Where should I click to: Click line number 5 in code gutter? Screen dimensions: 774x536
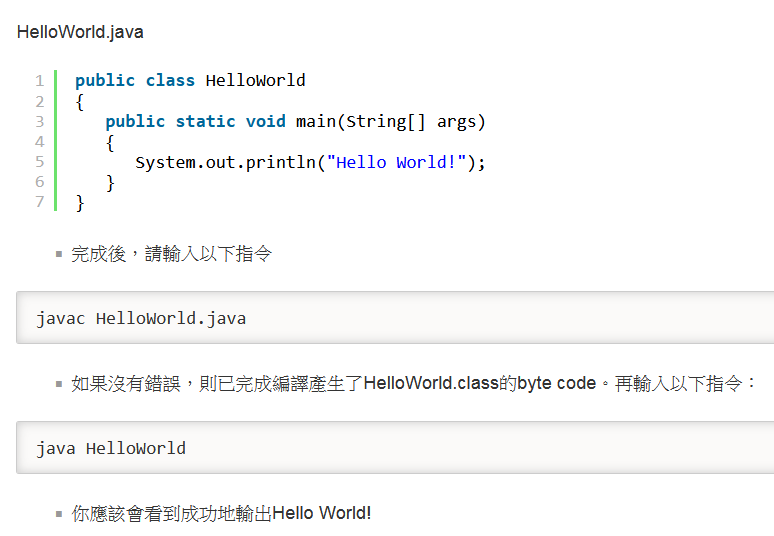pyautogui.click(x=39, y=161)
